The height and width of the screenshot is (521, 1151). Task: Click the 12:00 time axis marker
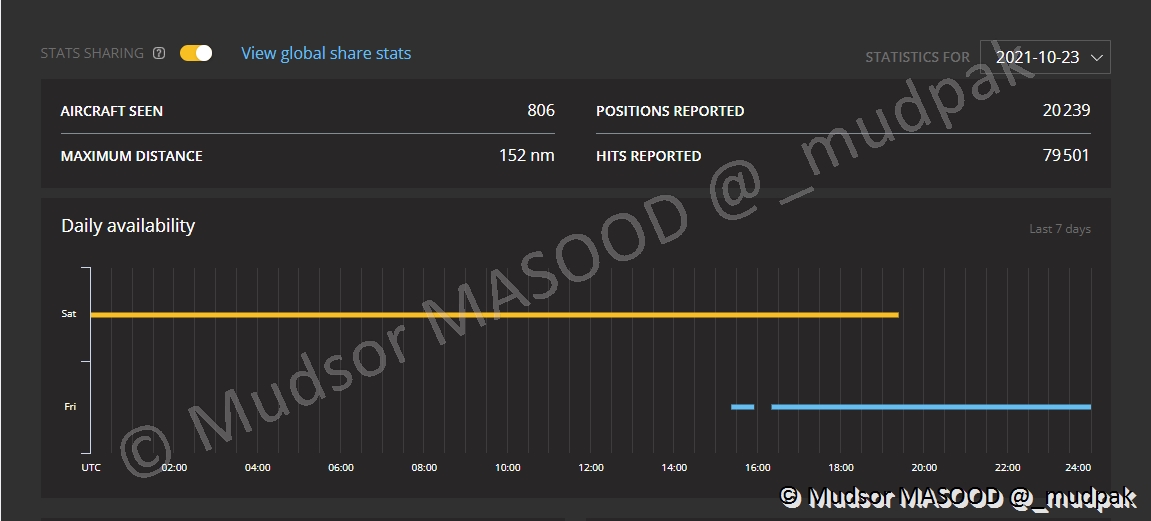[591, 467]
